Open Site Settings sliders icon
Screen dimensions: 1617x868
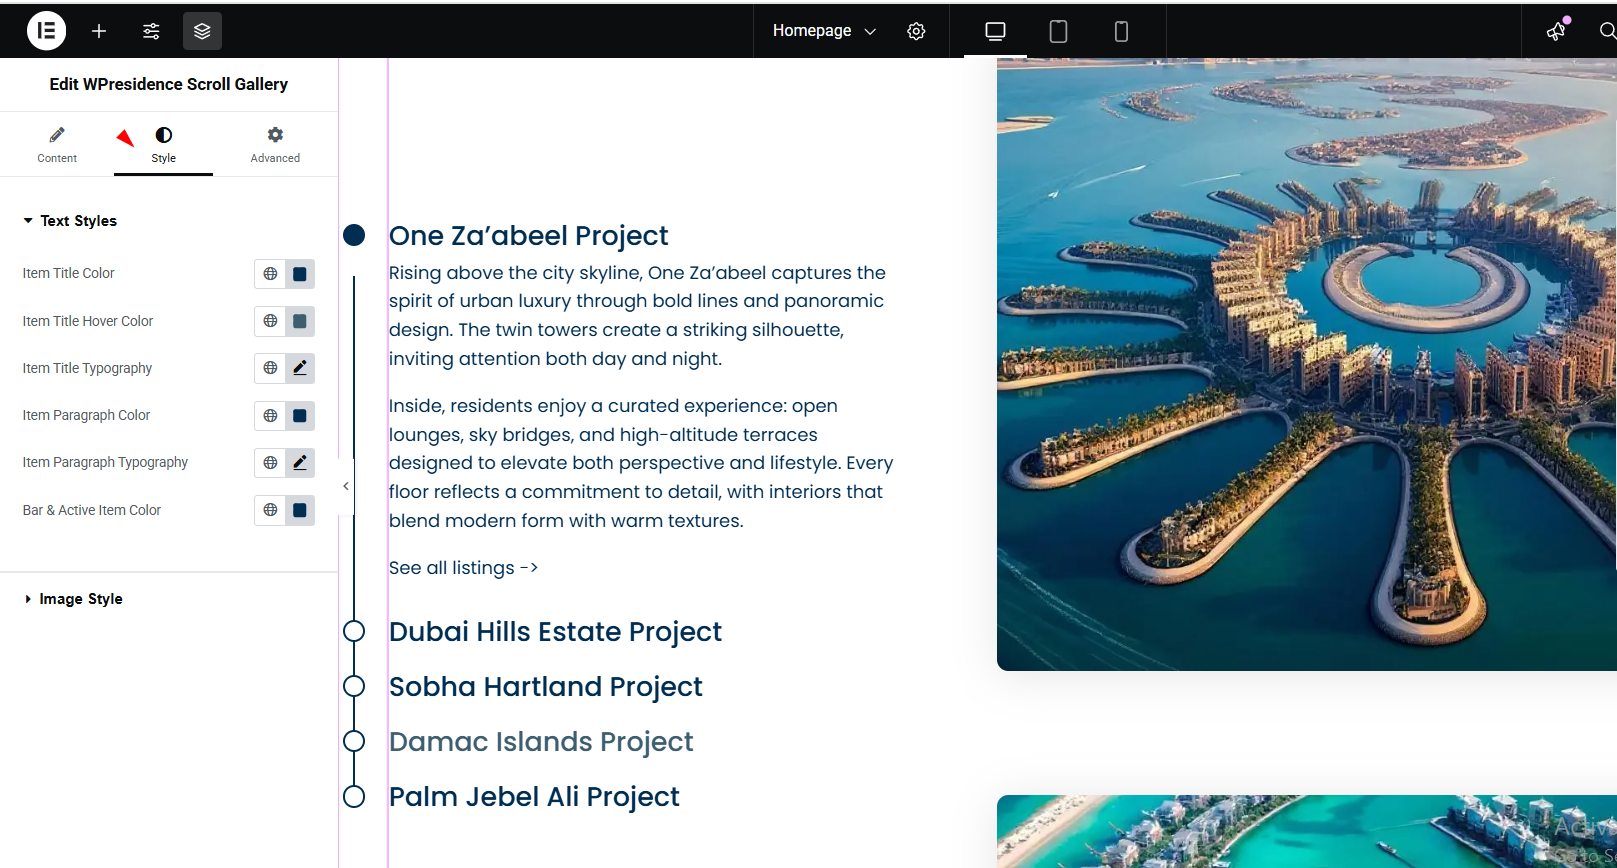click(x=151, y=31)
